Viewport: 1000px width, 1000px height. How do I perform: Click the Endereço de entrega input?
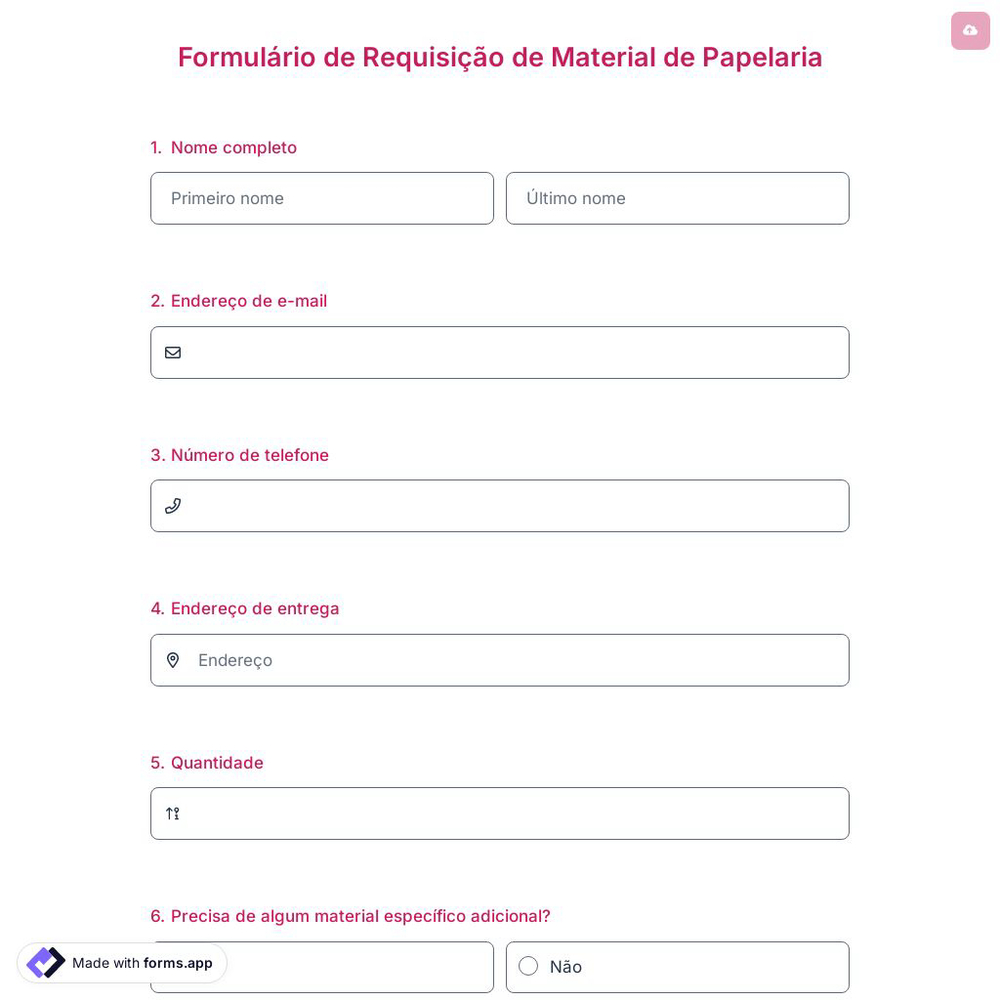point(500,659)
